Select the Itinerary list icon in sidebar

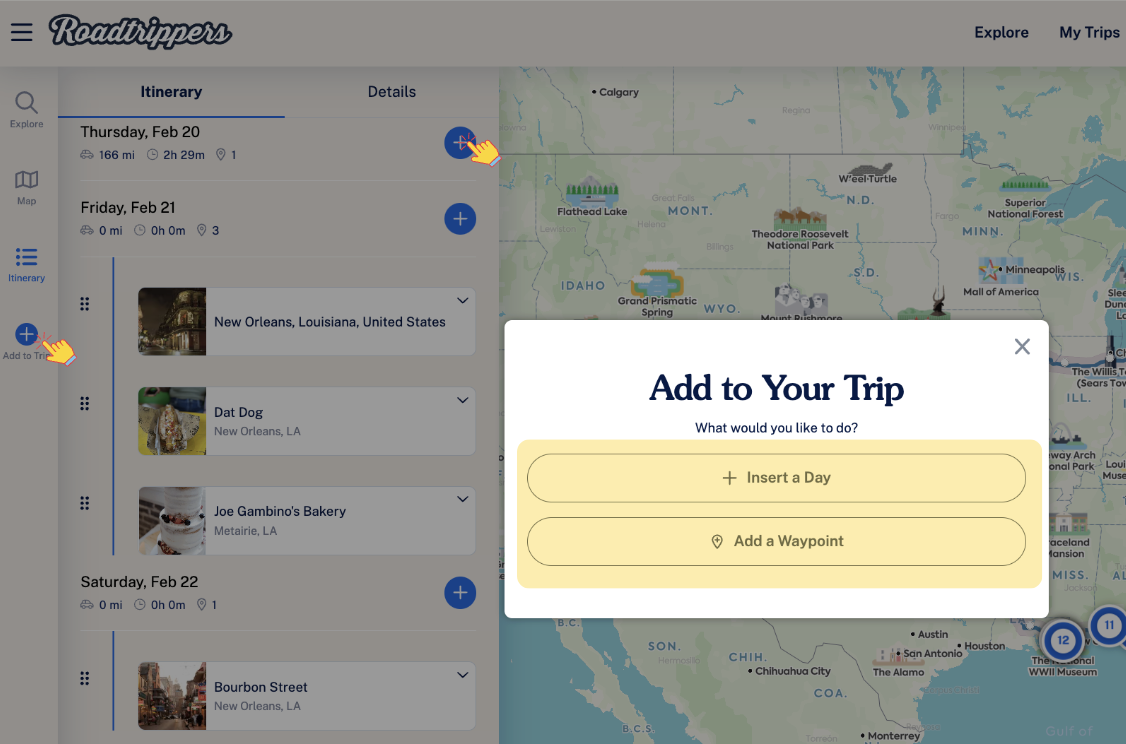tap(27, 258)
